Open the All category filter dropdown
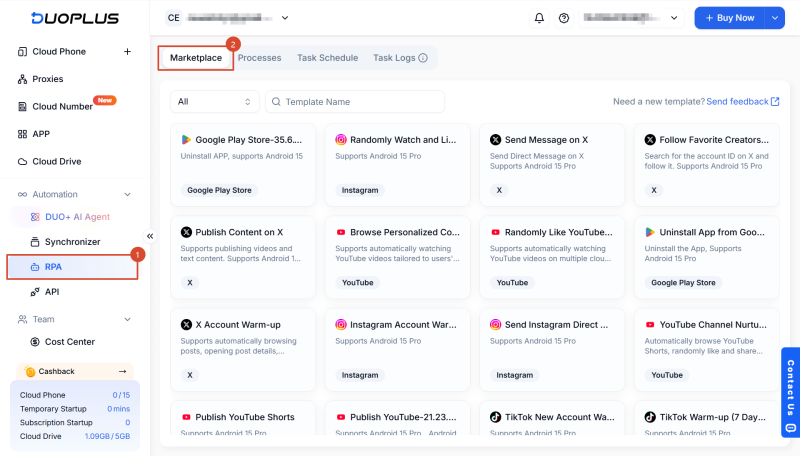Screen dimensions: 800x456 pyautogui.click(x=214, y=102)
